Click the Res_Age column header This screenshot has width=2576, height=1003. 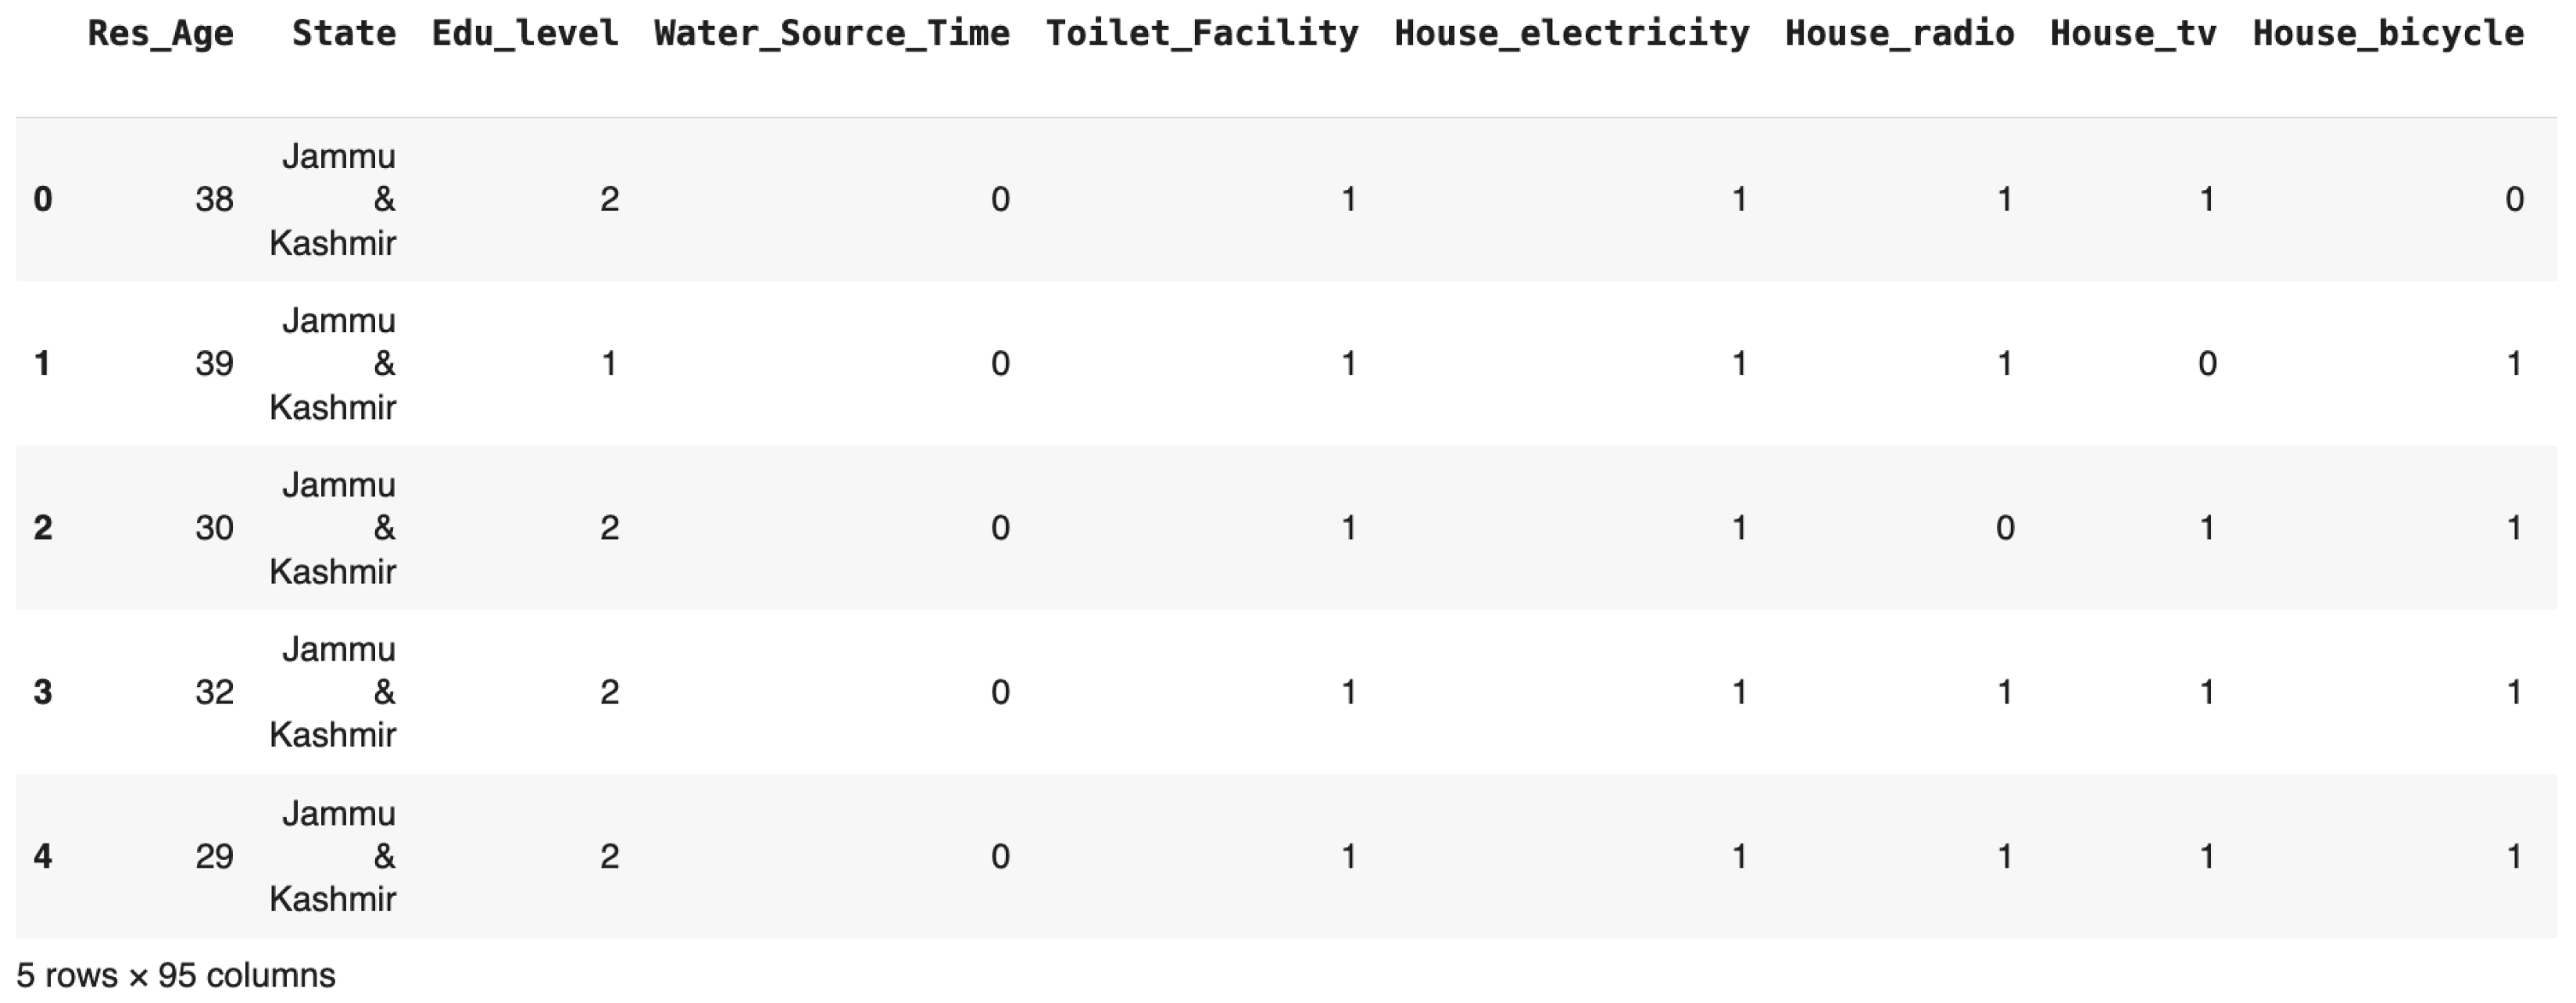coord(161,34)
